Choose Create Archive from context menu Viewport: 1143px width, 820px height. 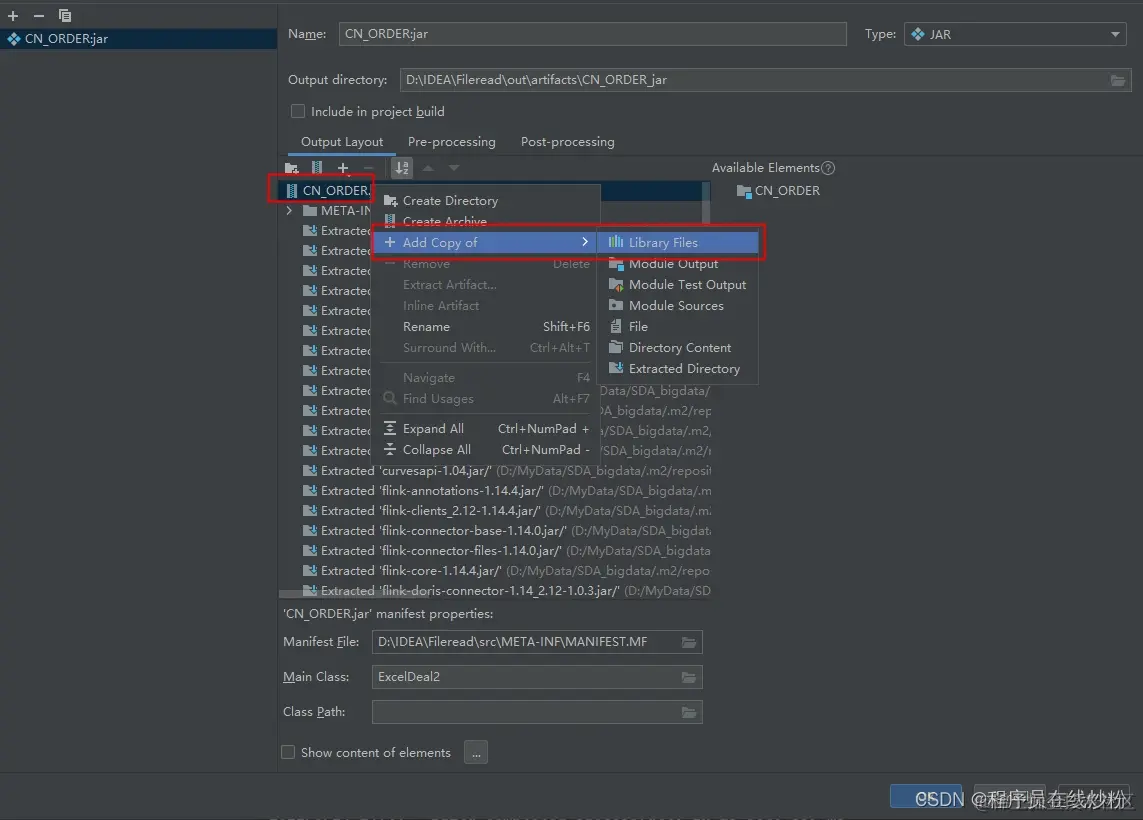[485, 221]
